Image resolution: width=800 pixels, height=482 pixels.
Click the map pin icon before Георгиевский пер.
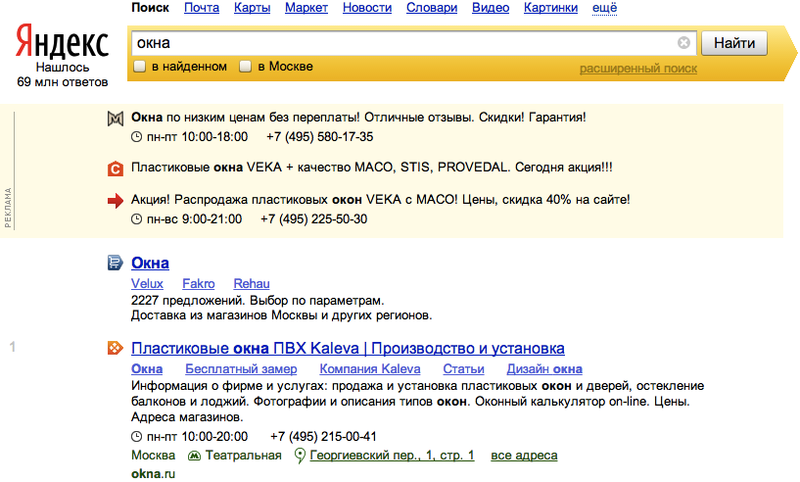click(300, 455)
